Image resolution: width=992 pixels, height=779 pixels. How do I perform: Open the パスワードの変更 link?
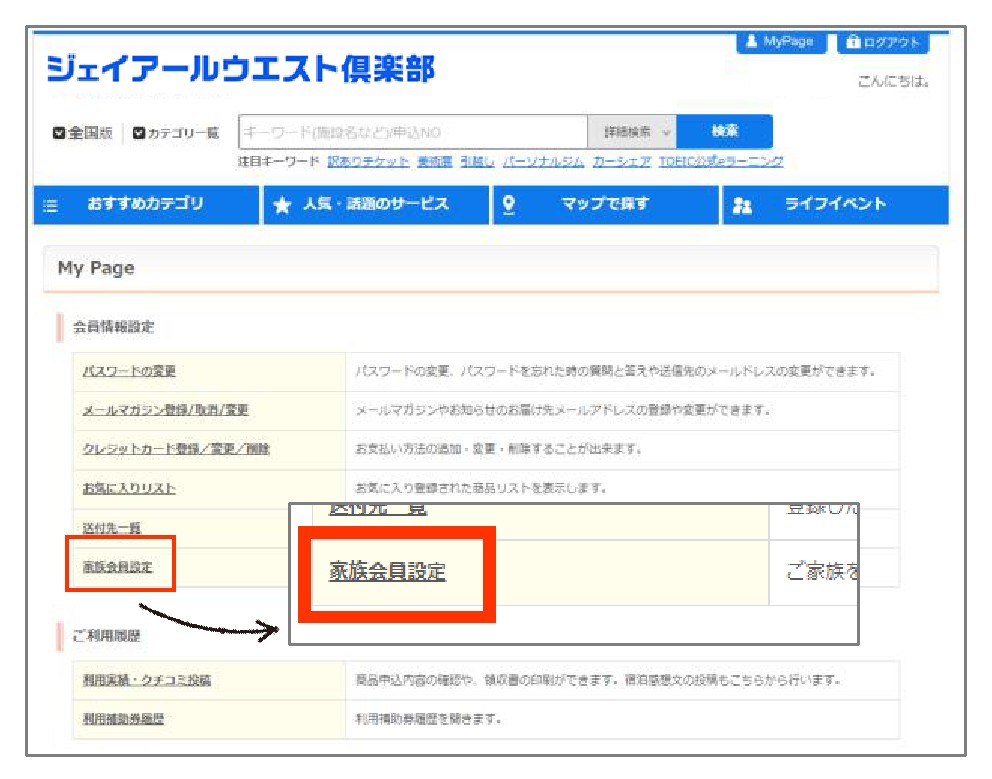[x=129, y=371]
